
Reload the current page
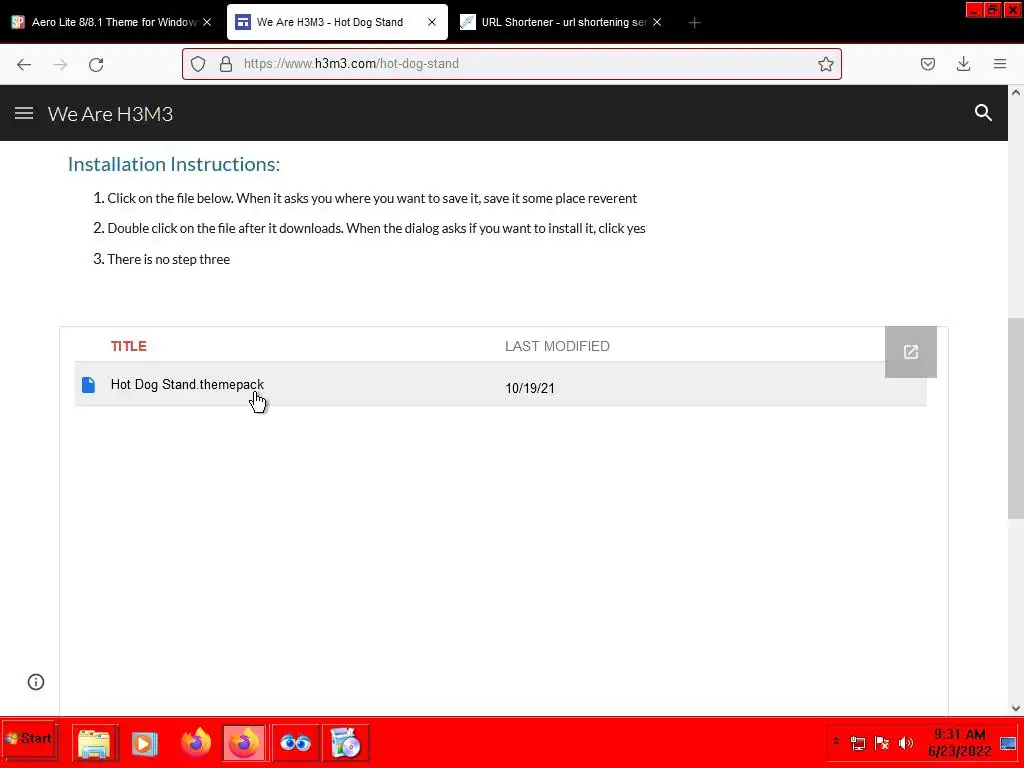click(96, 64)
